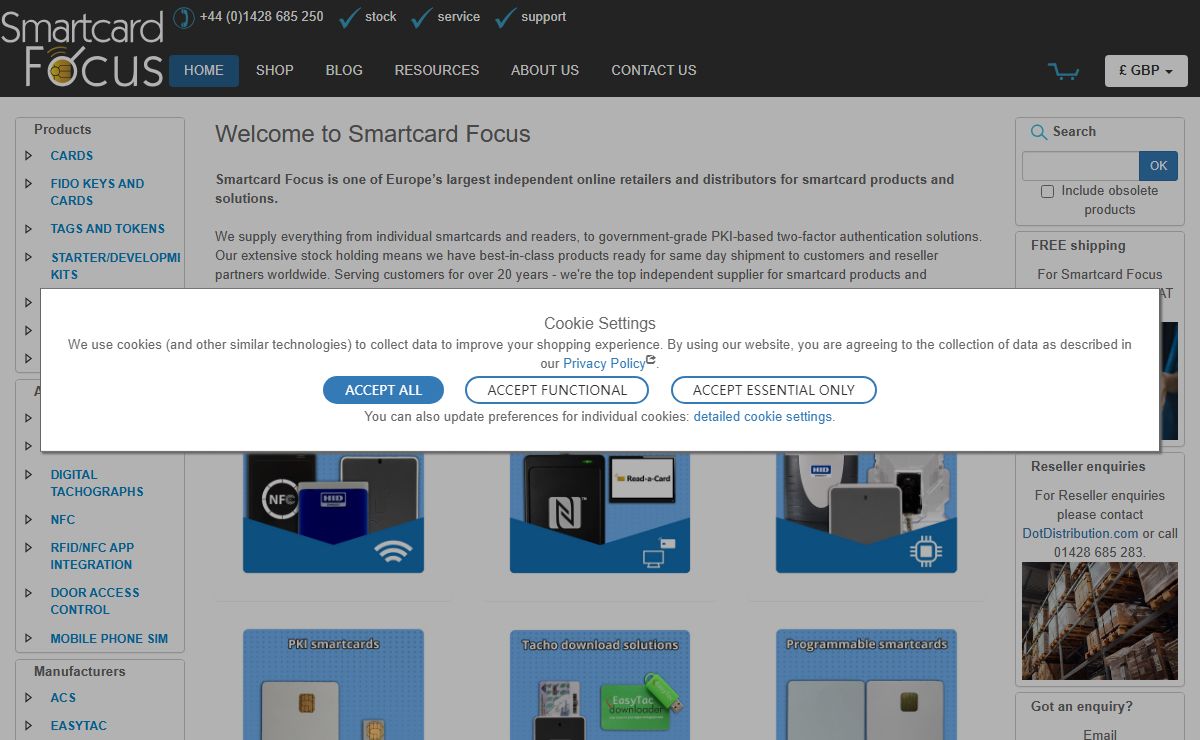Open the Privacy Policy link
Screen dimensions: 1200x740
pyautogui.click(x=604, y=364)
